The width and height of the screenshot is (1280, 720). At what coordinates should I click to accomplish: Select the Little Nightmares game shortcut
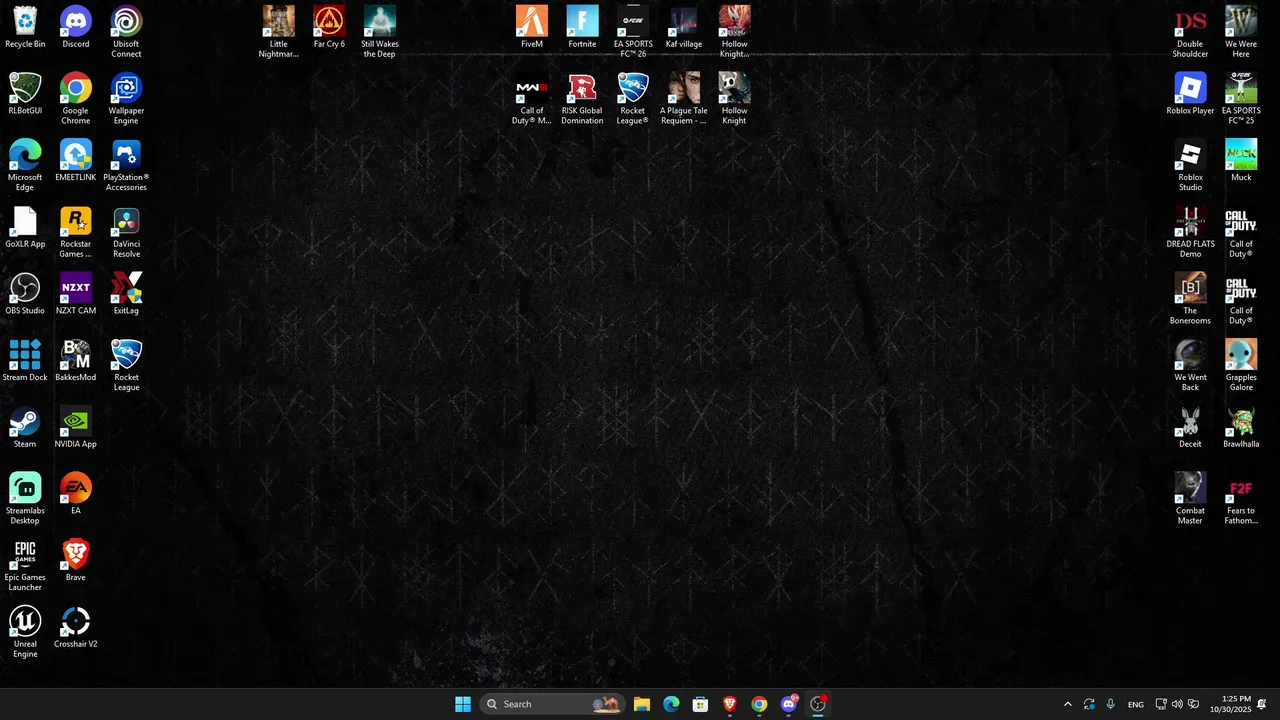click(279, 33)
